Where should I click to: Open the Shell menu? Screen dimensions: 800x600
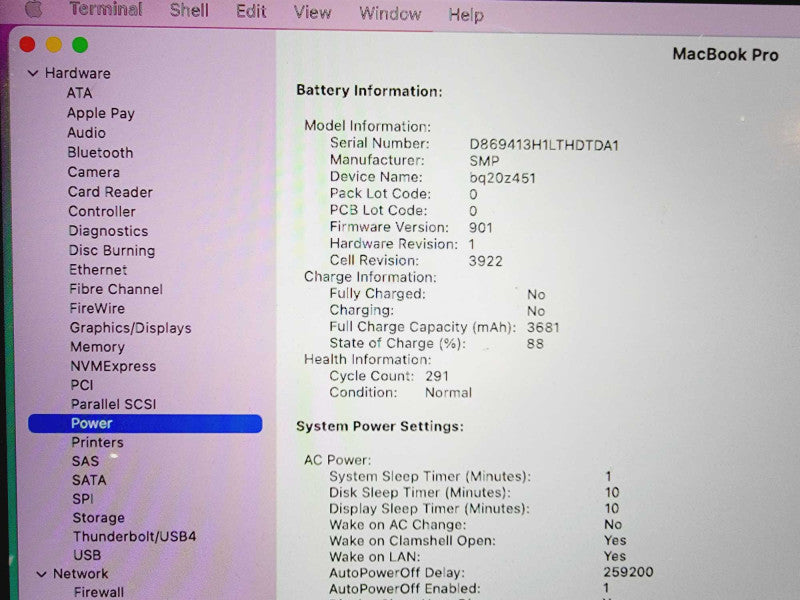pyautogui.click(x=189, y=10)
